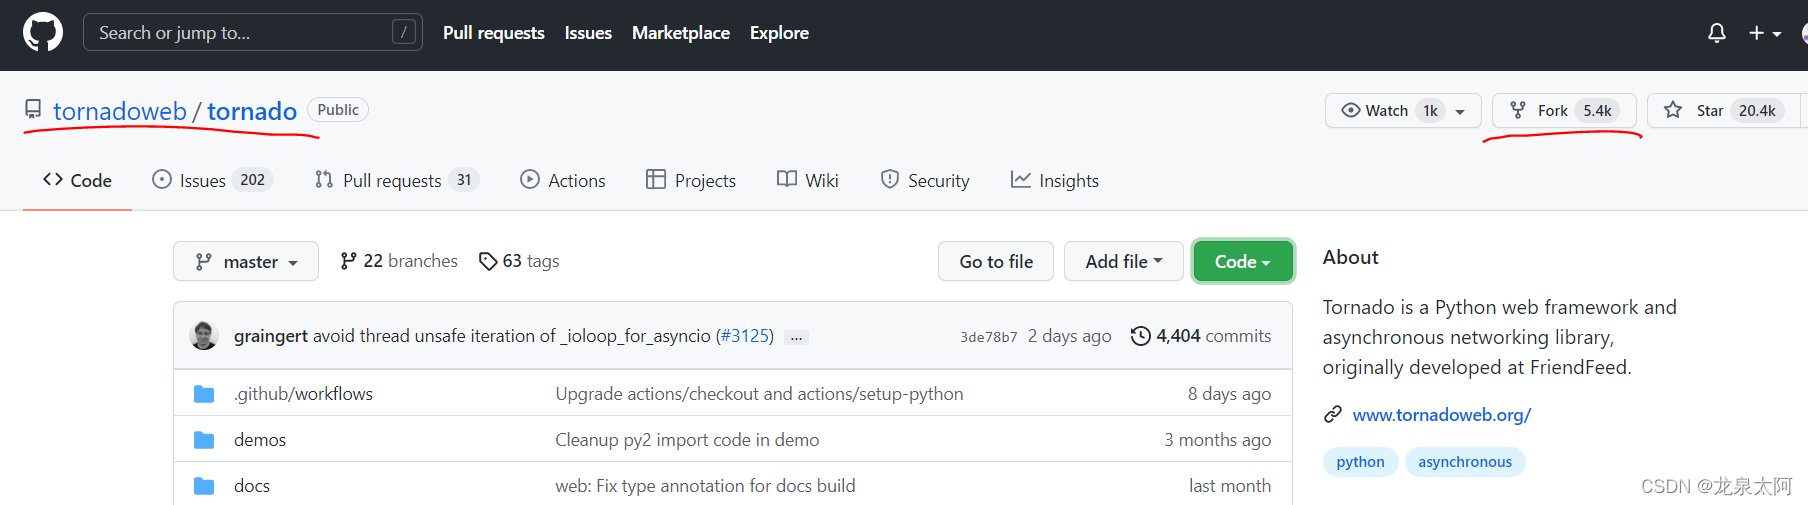Click the 4,404 commits history link

point(1201,336)
